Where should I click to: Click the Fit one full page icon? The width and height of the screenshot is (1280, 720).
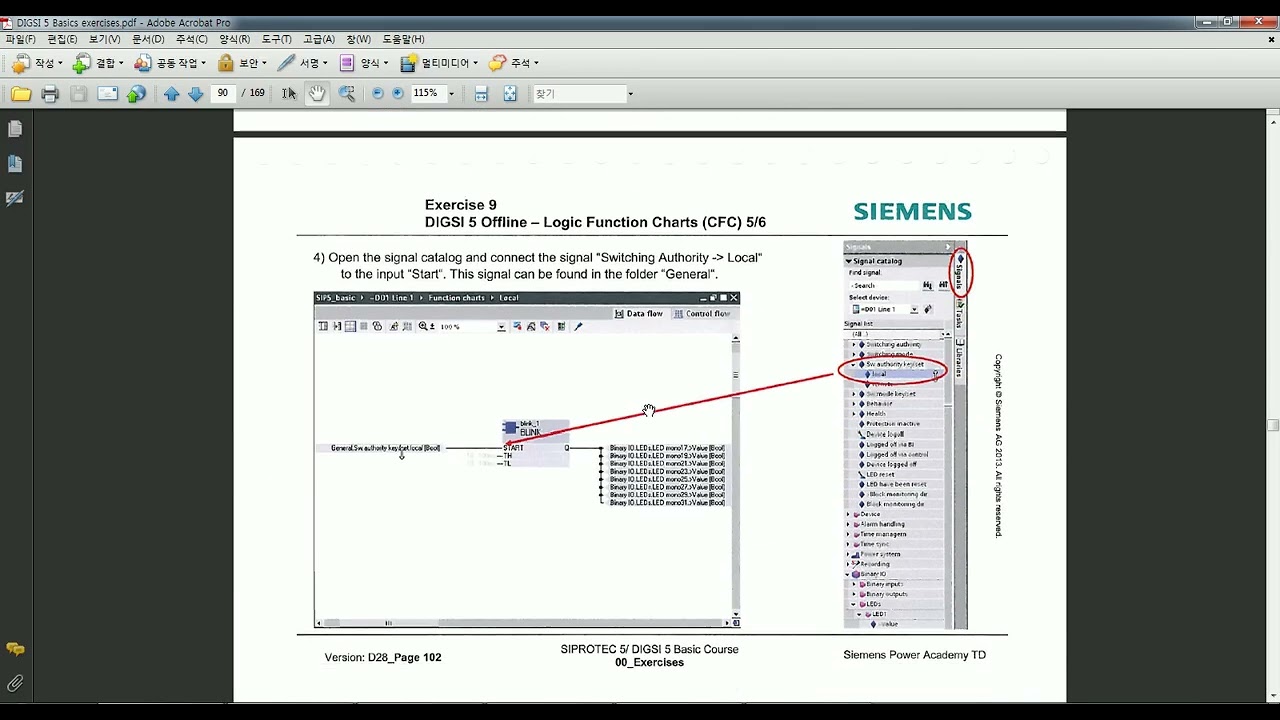click(x=510, y=93)
